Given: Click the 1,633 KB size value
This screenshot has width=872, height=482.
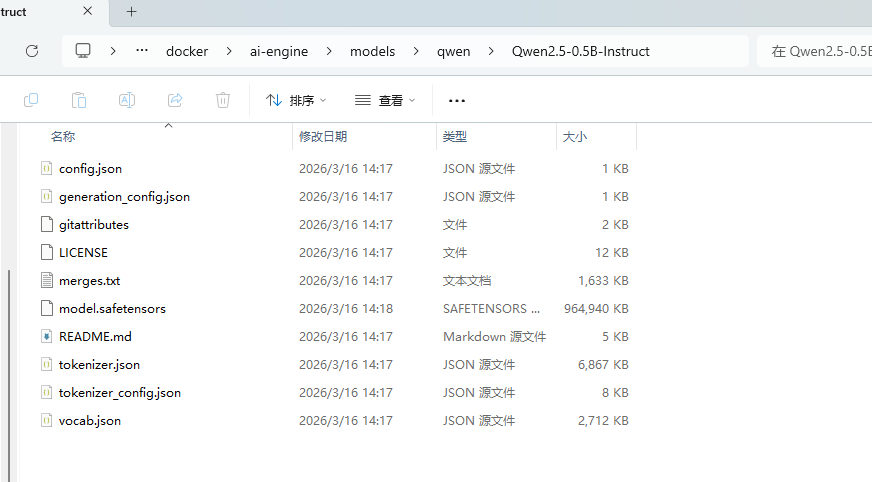Looking at the screenshot, I should (603, 281).
